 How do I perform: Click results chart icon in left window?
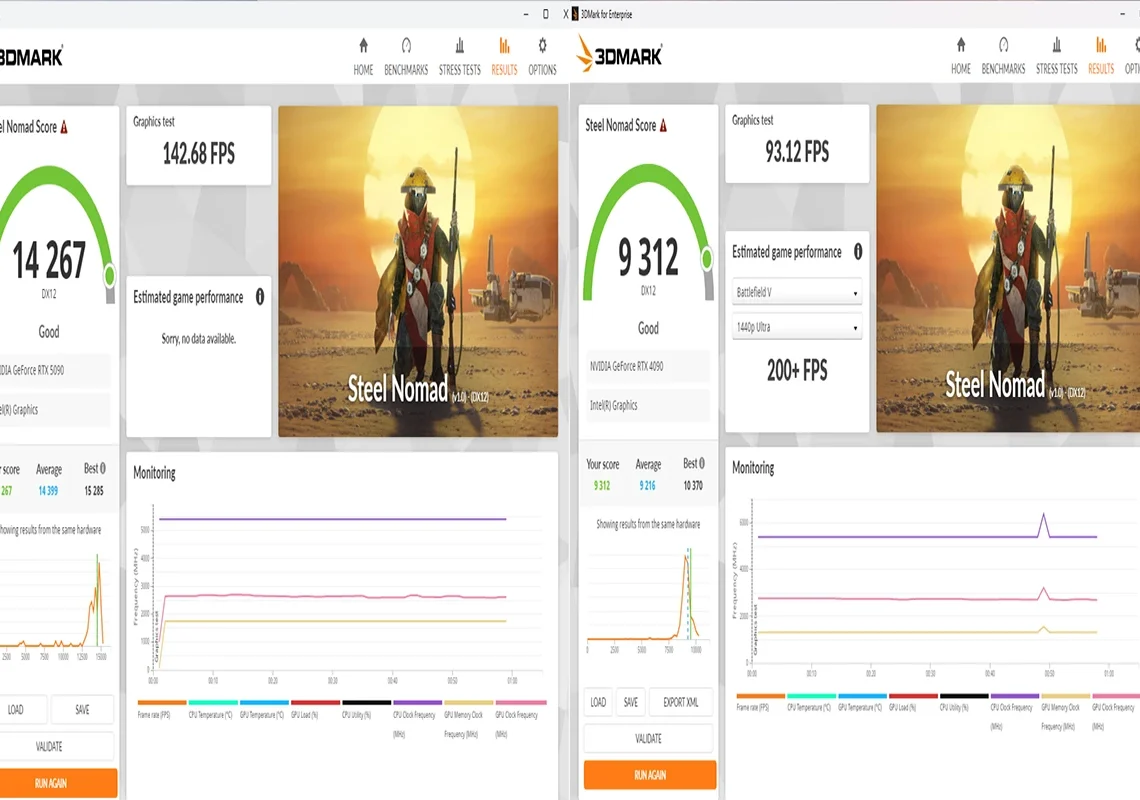[x=504, y=46]
